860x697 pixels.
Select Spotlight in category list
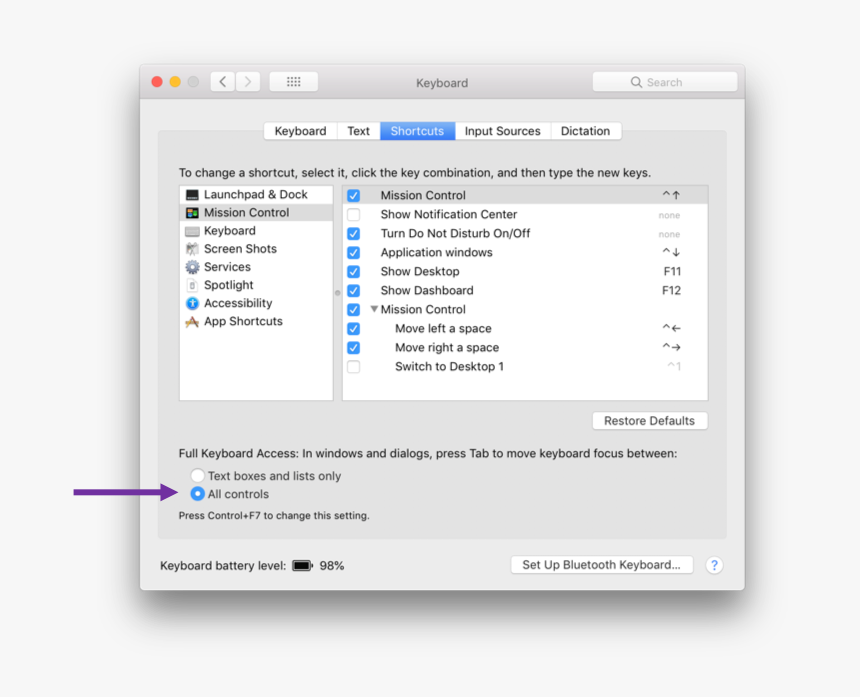click(256, 285)
